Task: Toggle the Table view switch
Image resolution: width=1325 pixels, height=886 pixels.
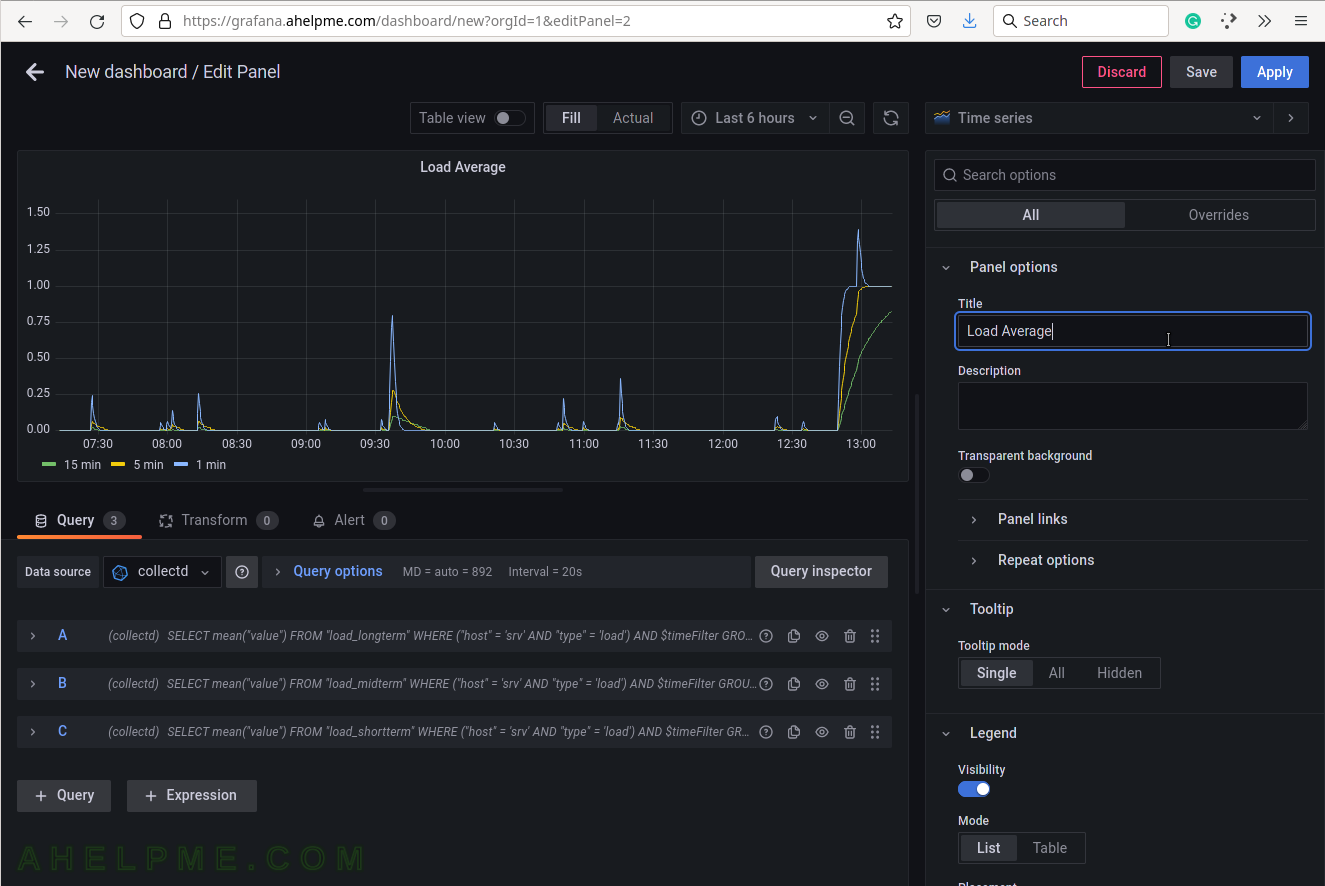Action: (509, 118)
